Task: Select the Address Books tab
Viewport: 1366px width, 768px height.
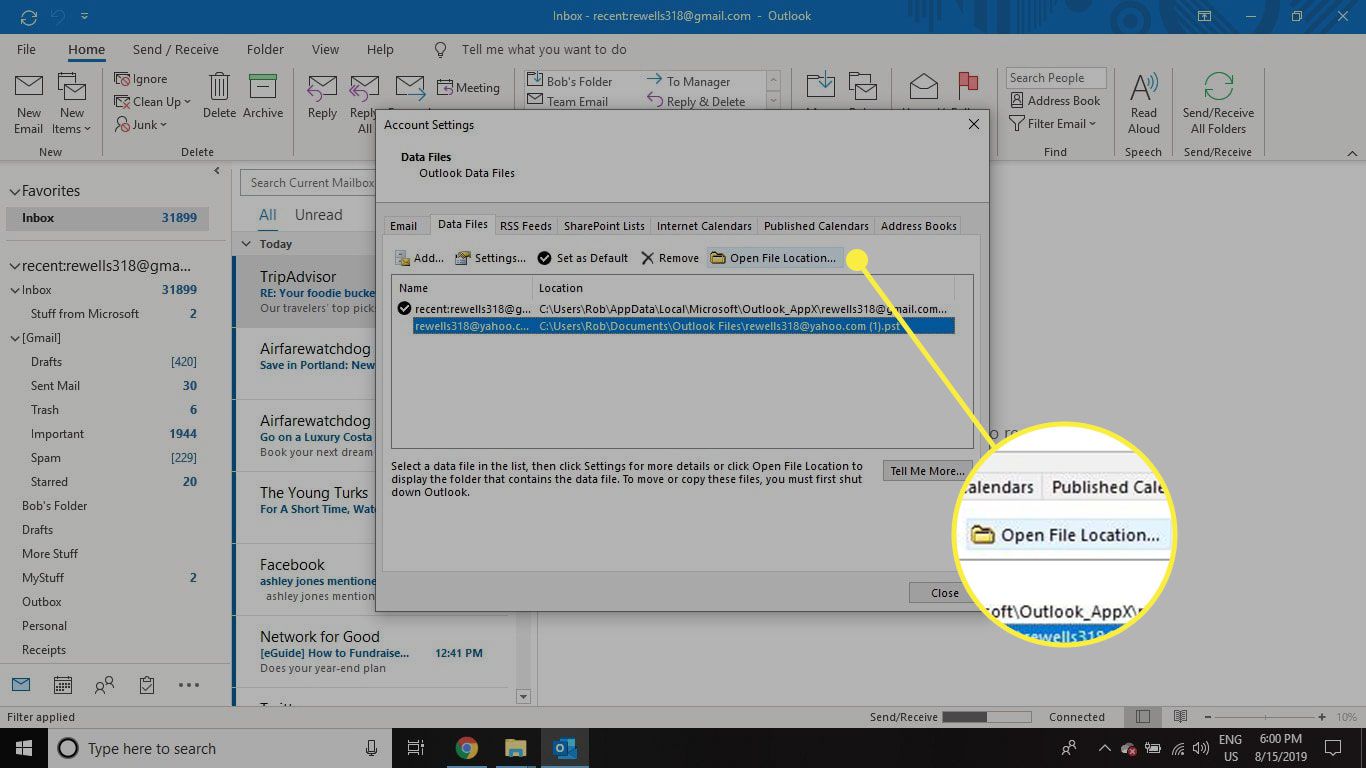Action: [x=919, y=226]
